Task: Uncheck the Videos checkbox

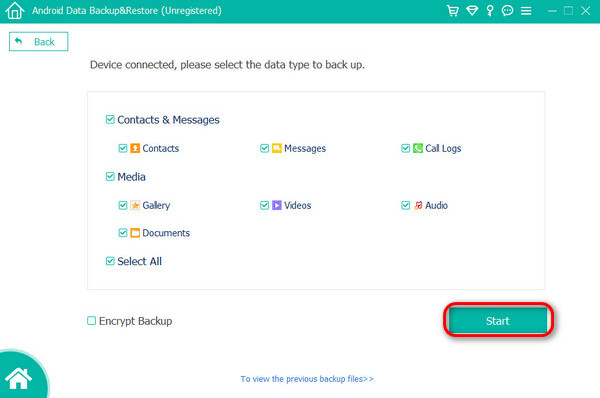Action: coord(264,206)
